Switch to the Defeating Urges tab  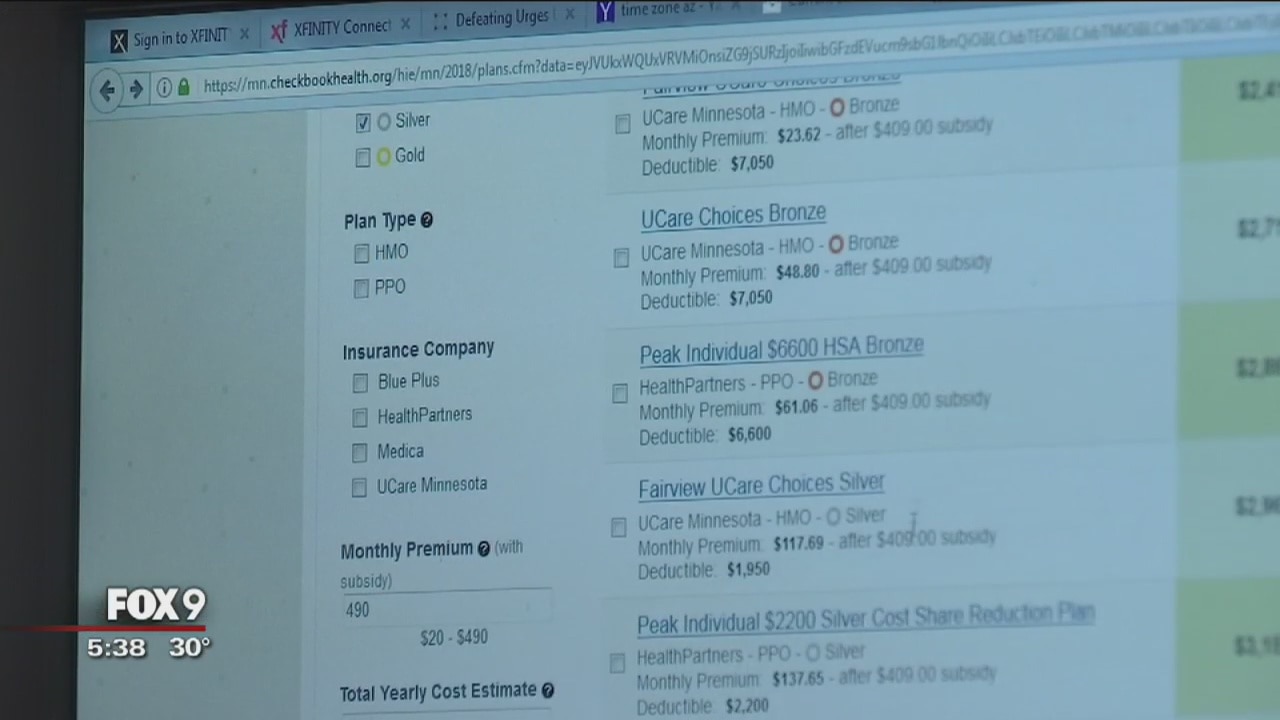pos(500,19)
